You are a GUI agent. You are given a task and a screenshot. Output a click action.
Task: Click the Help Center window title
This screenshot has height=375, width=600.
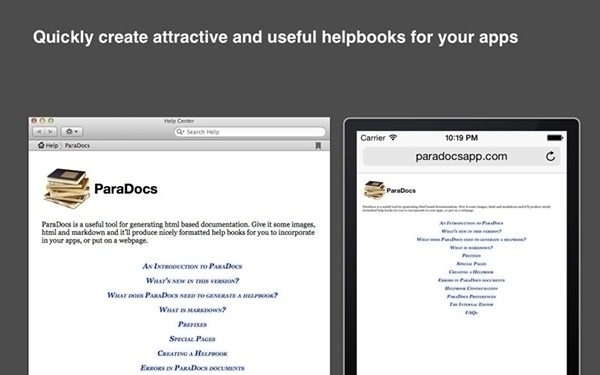[x=179, y=121]
